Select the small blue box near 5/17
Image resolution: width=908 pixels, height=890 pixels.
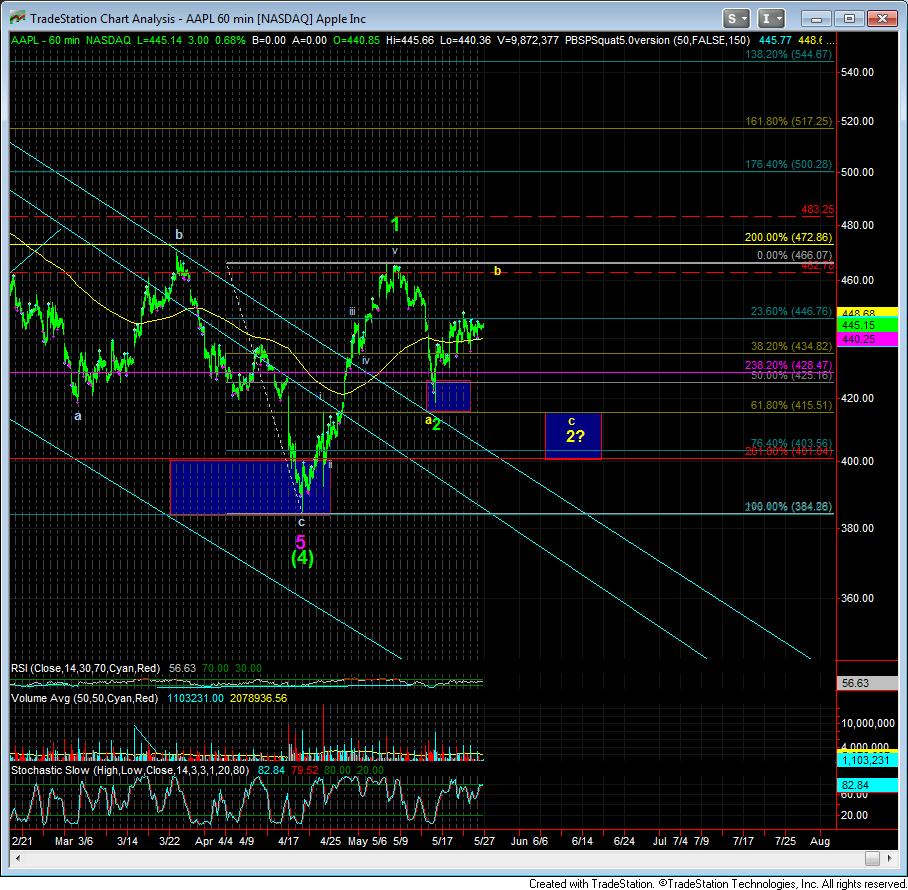pos(448,396)
